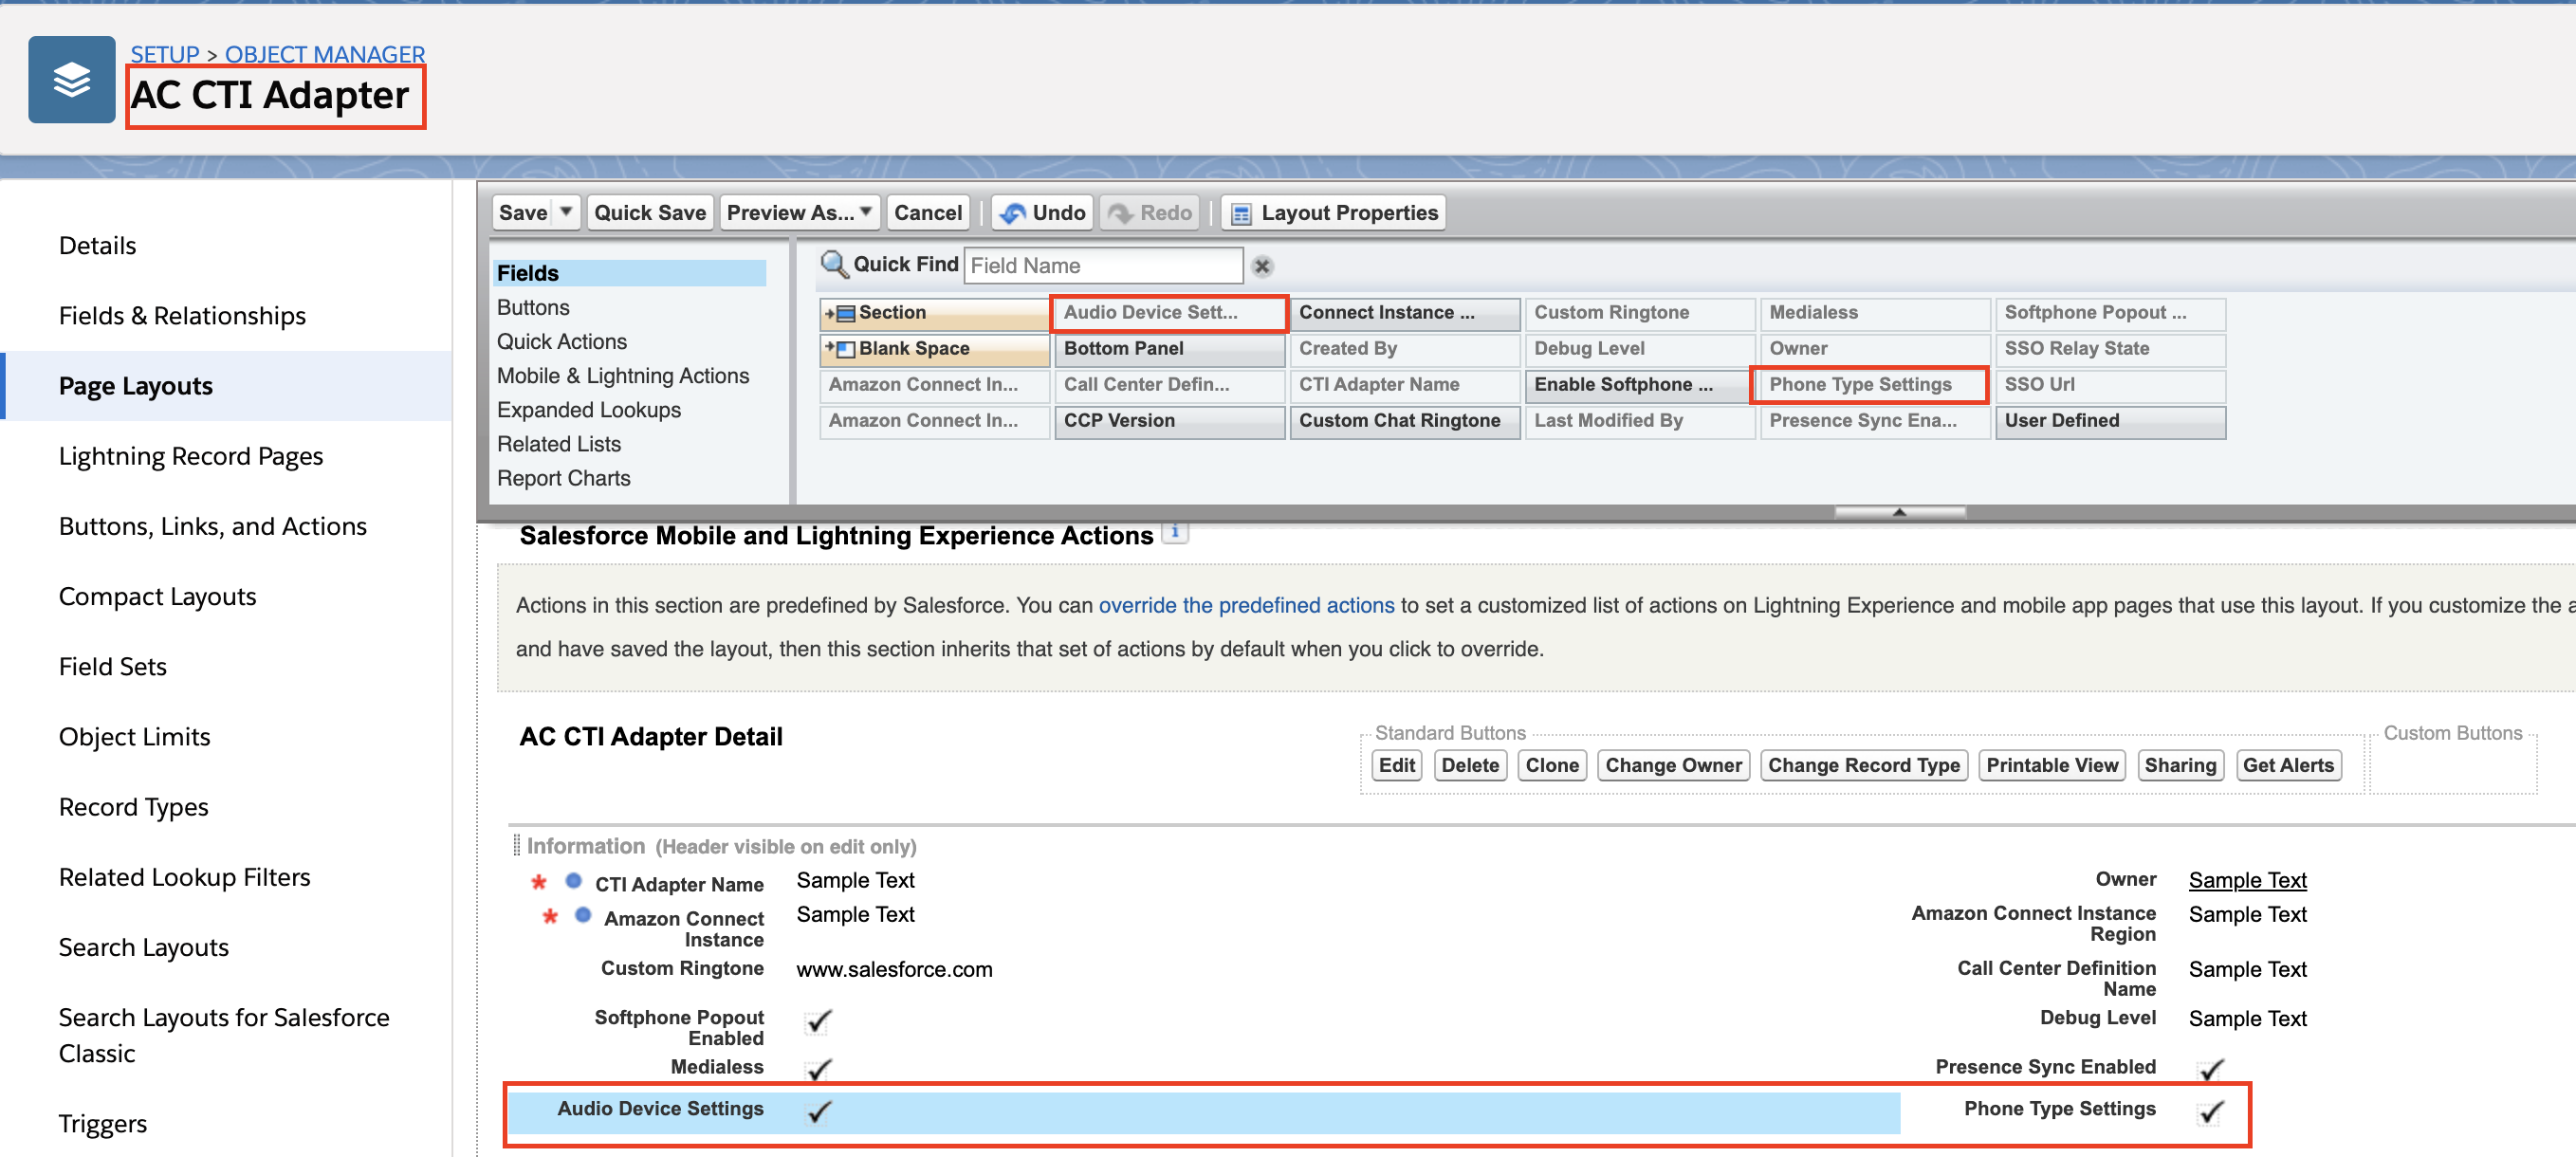Click the blue dot beside Amazon Connect Instance
The image size is (2576, 1157).
[x=583, y=915]
